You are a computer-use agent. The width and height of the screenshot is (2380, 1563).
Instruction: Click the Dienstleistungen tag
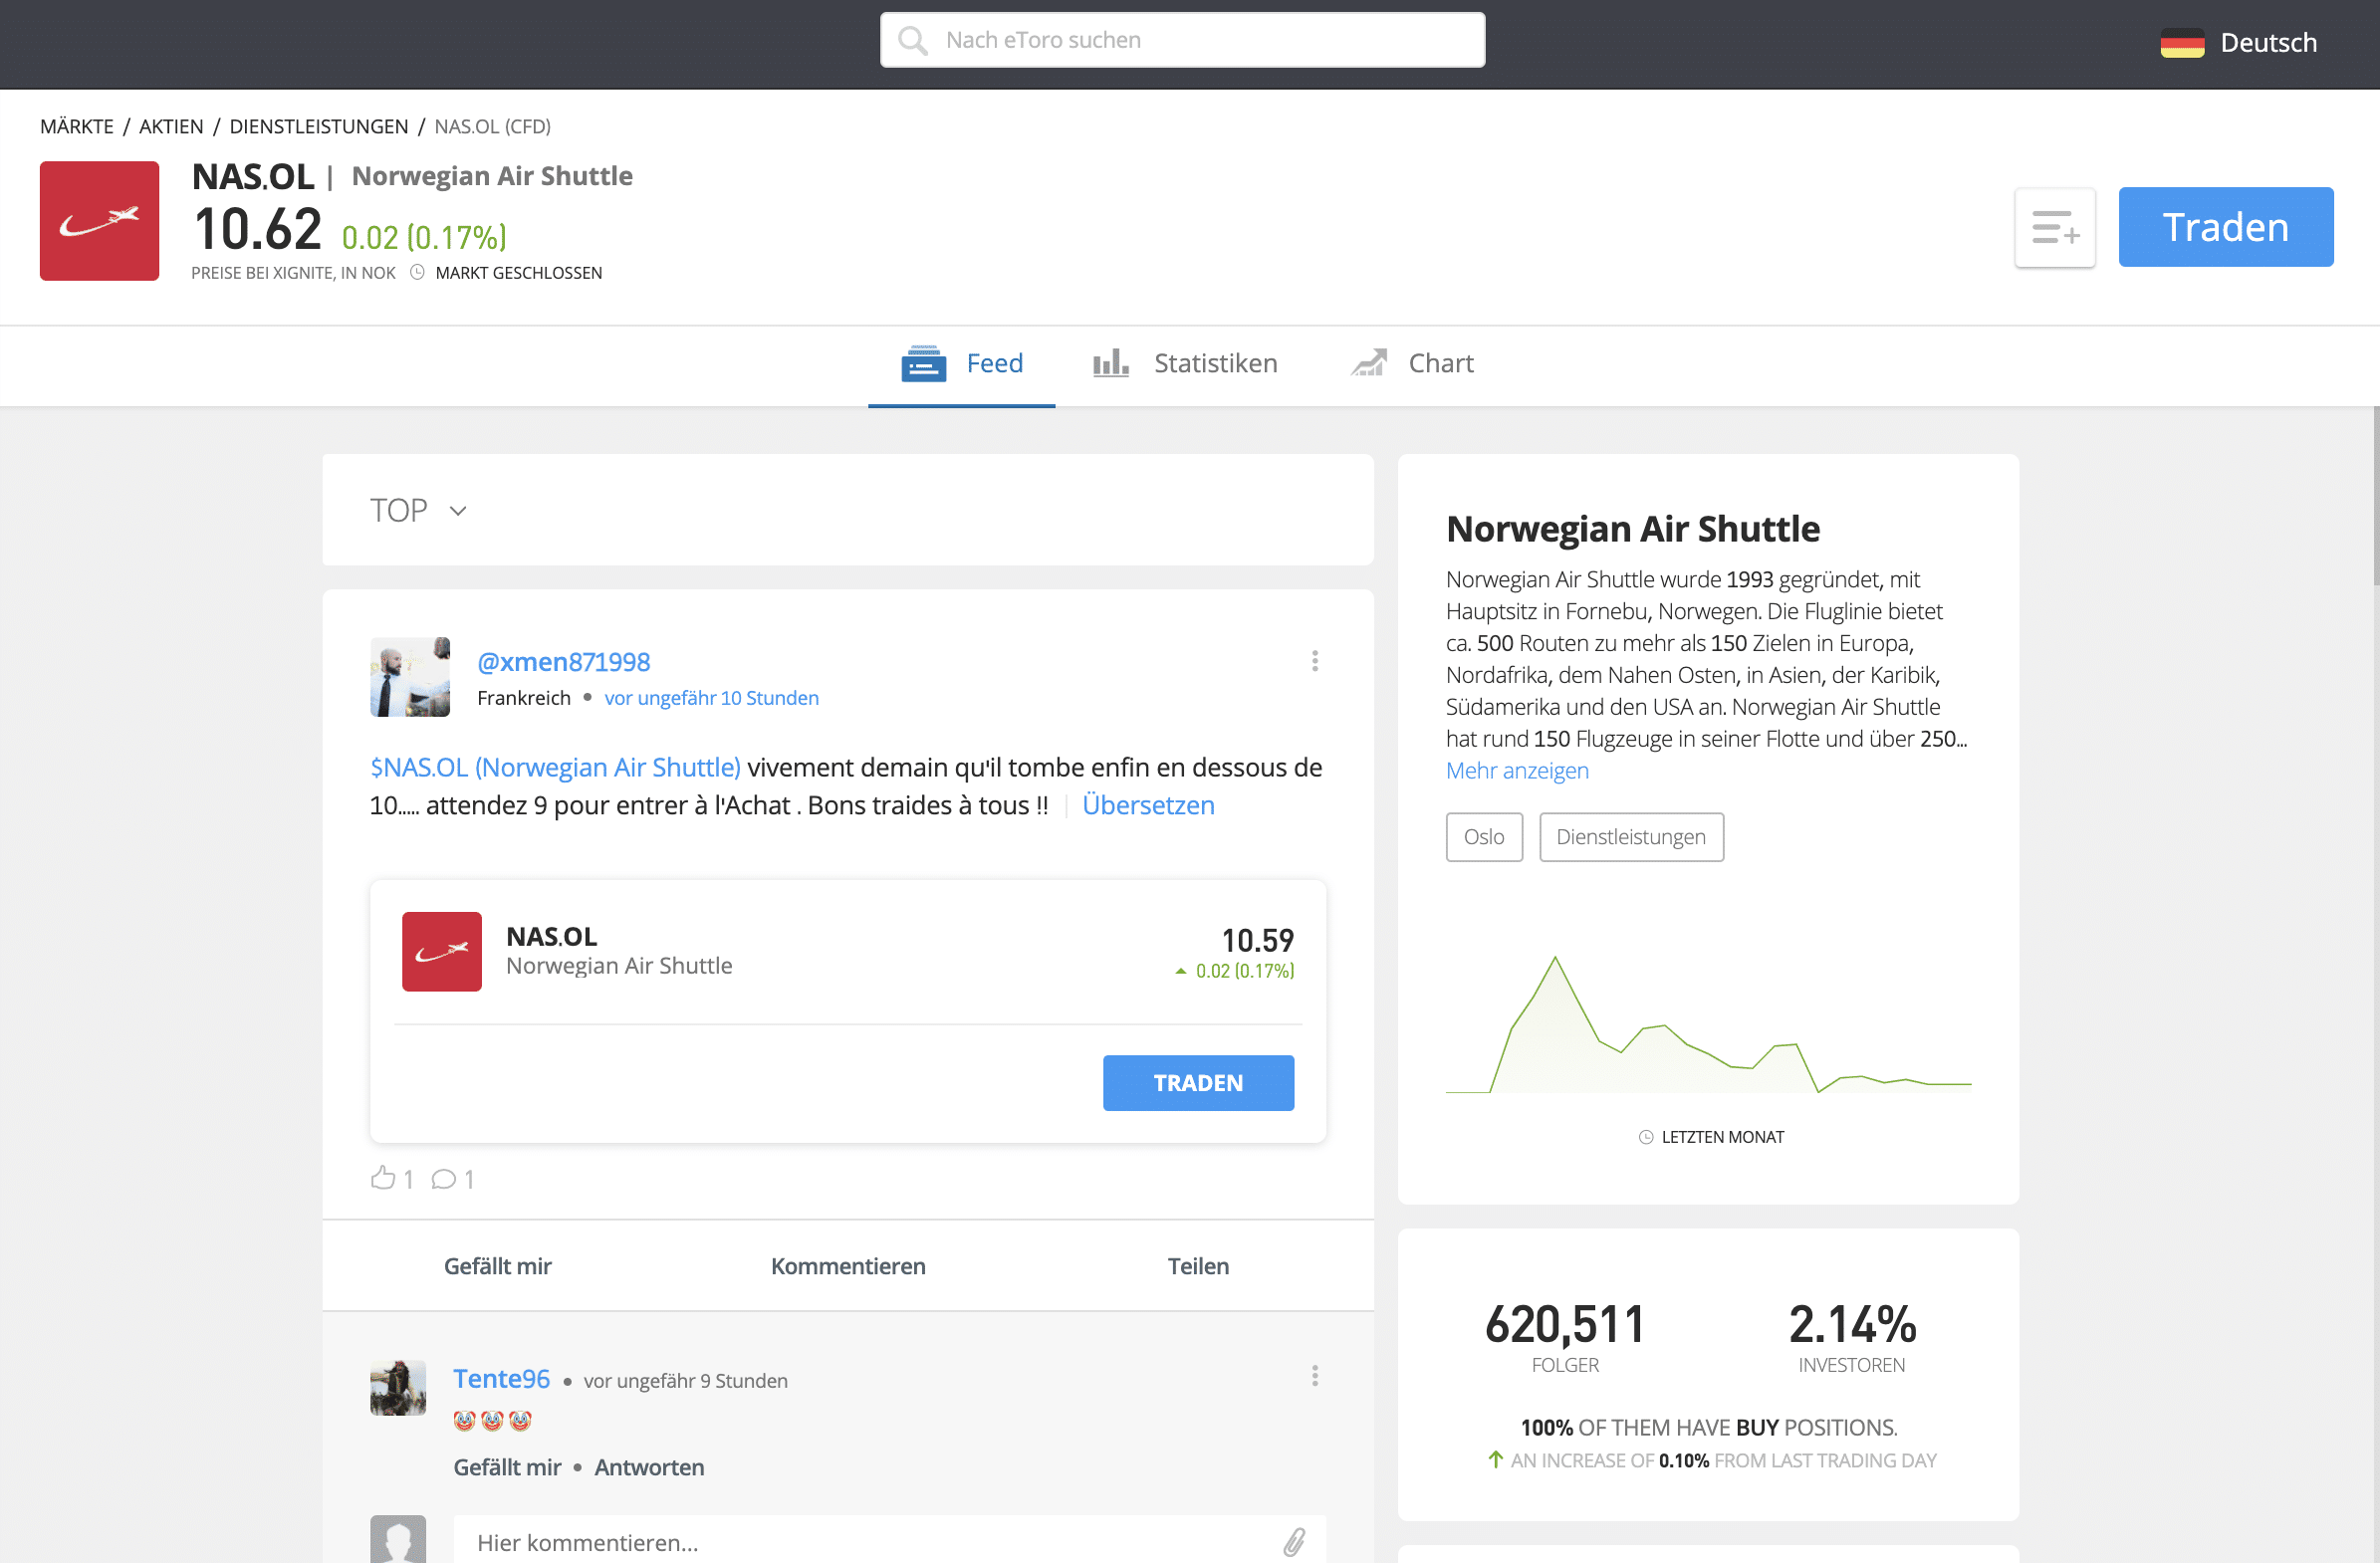pos(1632,838)
